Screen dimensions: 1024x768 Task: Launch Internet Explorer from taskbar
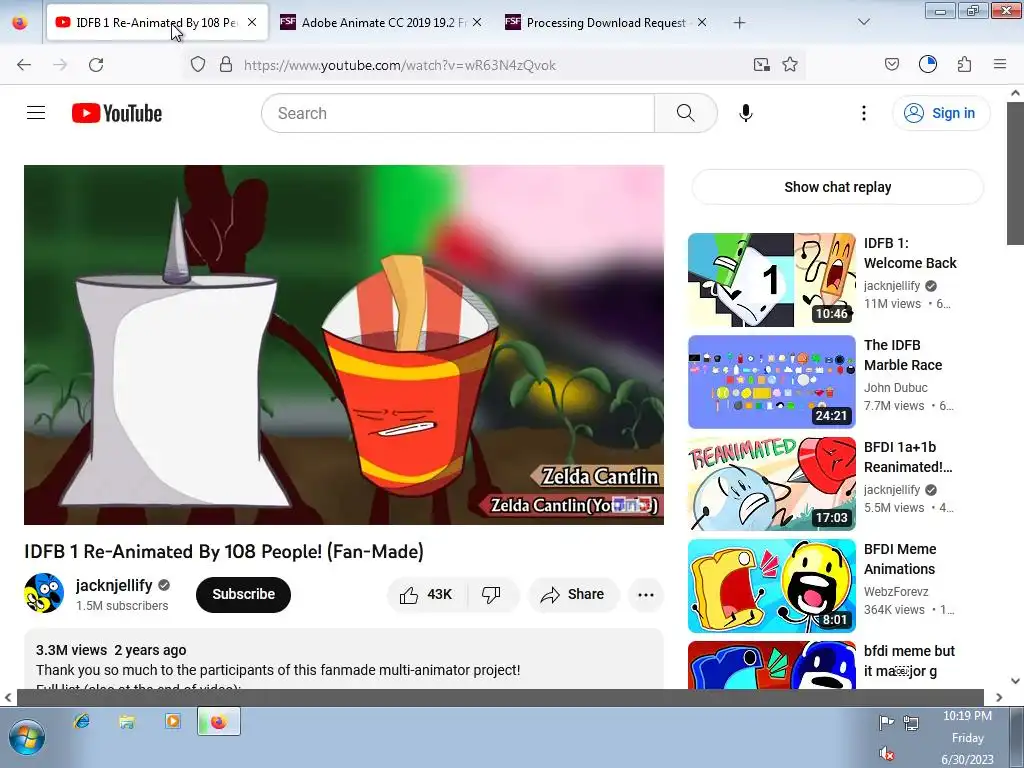point(82,721)
